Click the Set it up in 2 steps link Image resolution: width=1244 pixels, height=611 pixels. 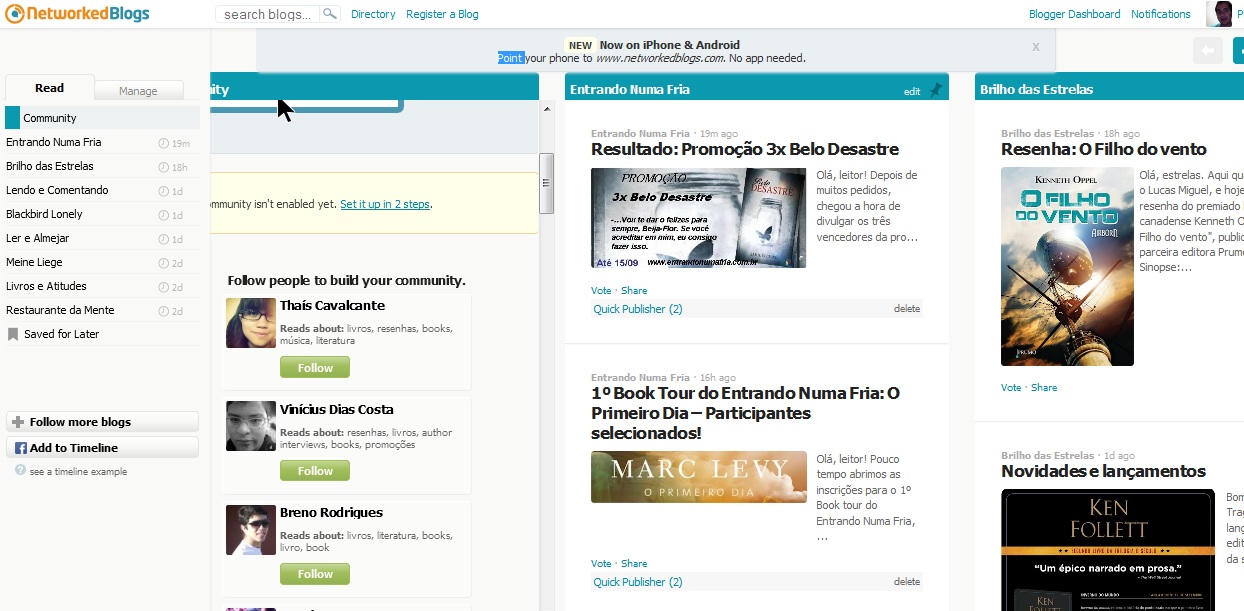385,204
